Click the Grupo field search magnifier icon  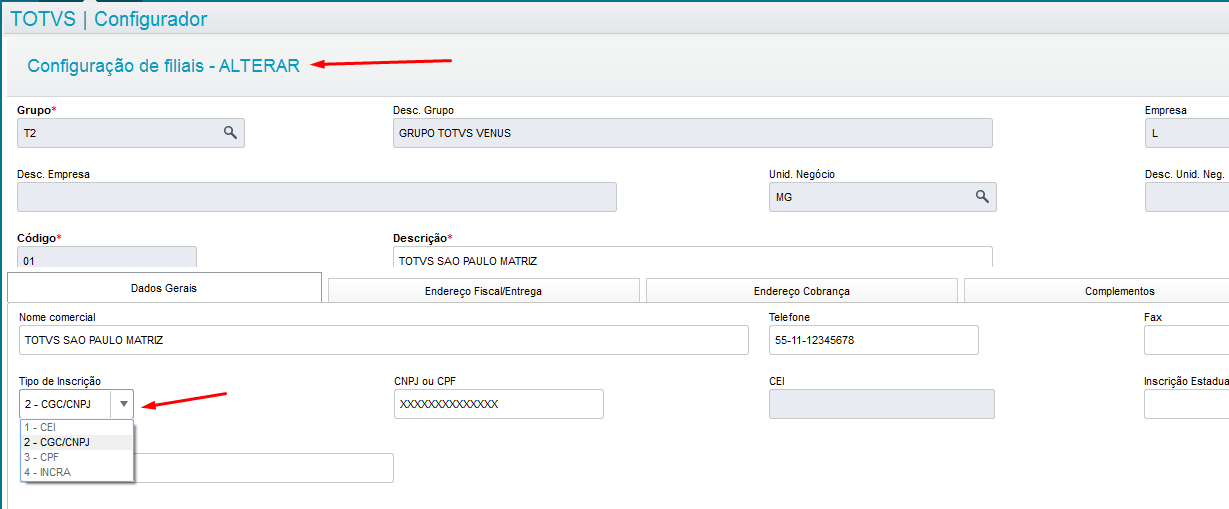[x=230, y=132]
